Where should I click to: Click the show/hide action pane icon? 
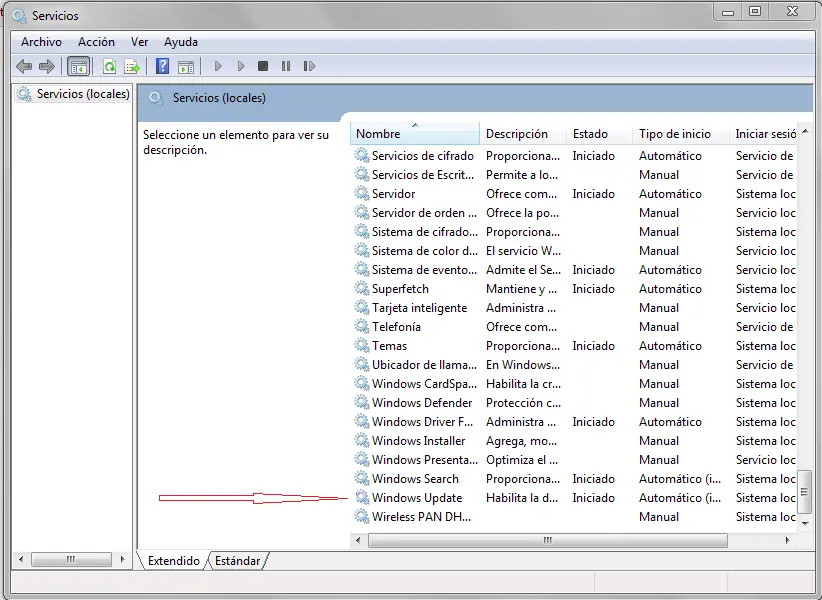pos(186,67)
